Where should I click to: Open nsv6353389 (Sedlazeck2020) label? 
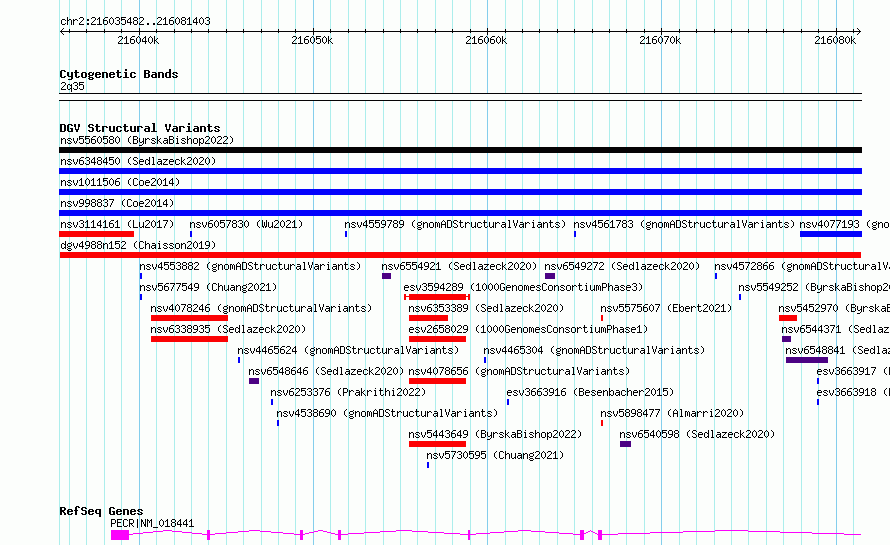pos(486,308)
